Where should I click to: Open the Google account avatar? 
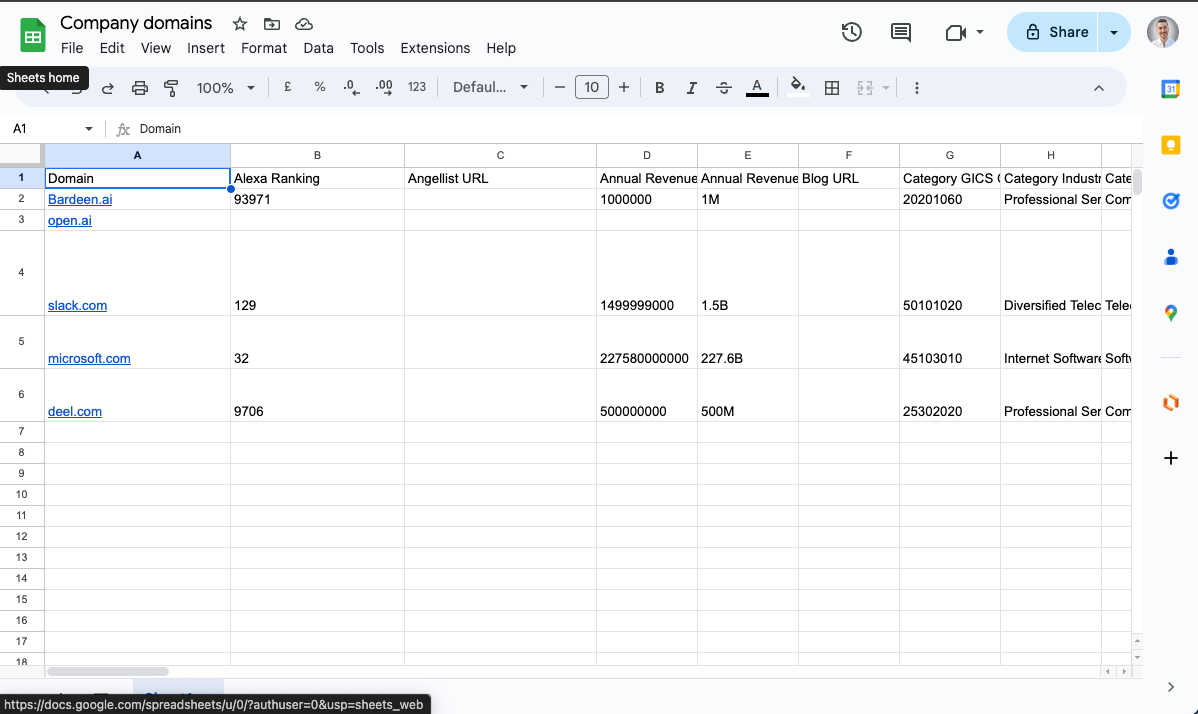1162,32
